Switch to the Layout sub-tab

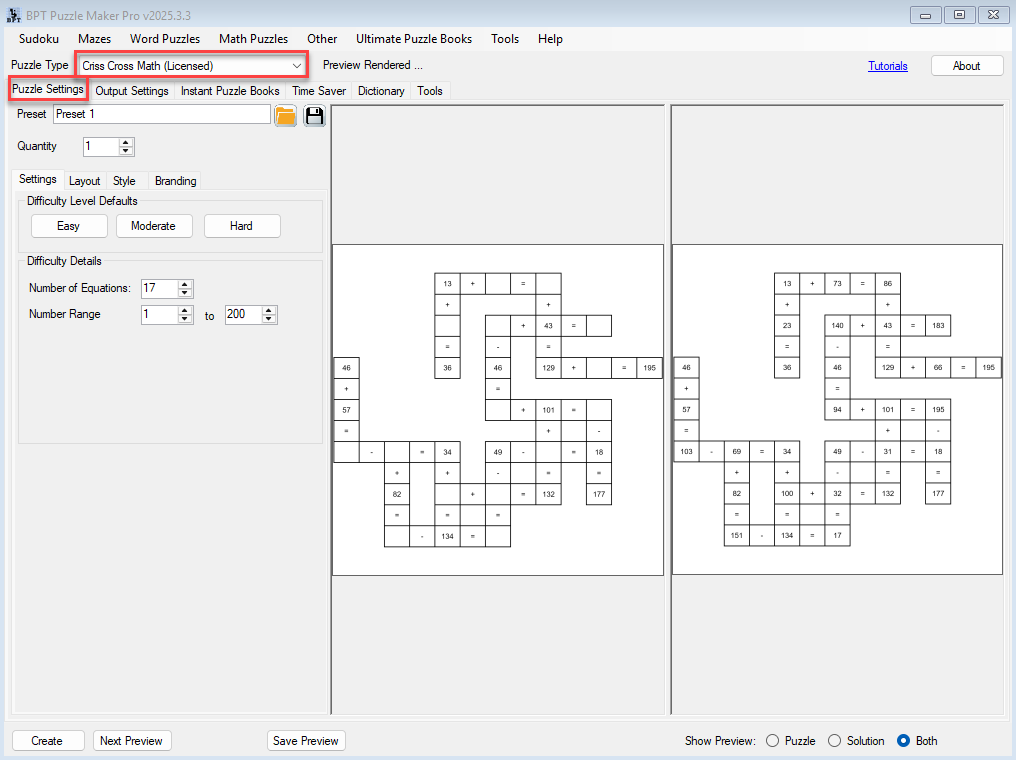[84, 181]
